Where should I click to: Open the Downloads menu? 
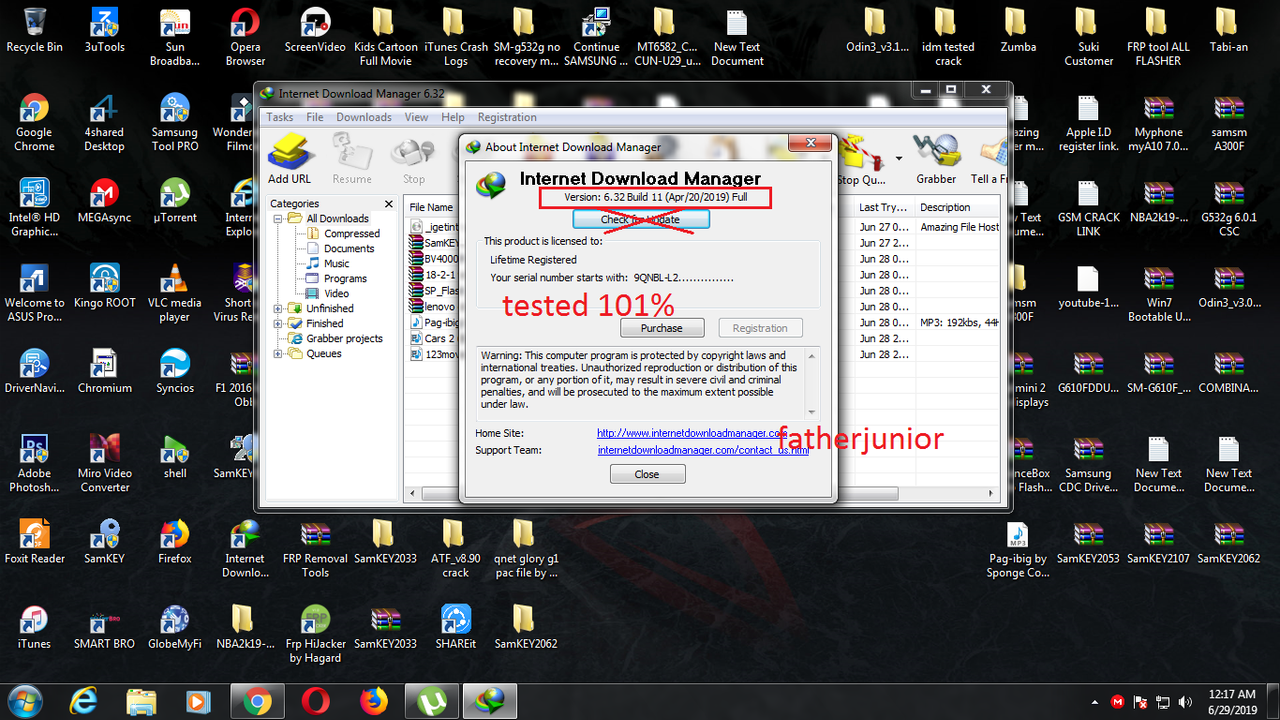[x=364, y=117]
